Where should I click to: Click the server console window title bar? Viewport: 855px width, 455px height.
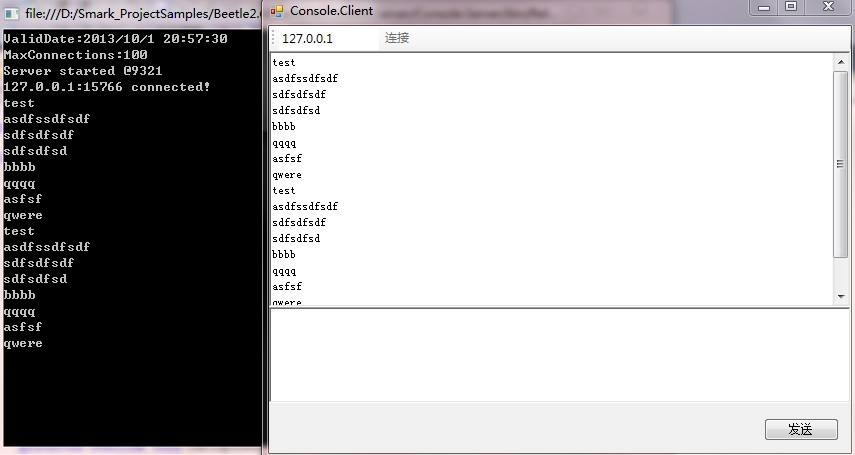point(132,13)
